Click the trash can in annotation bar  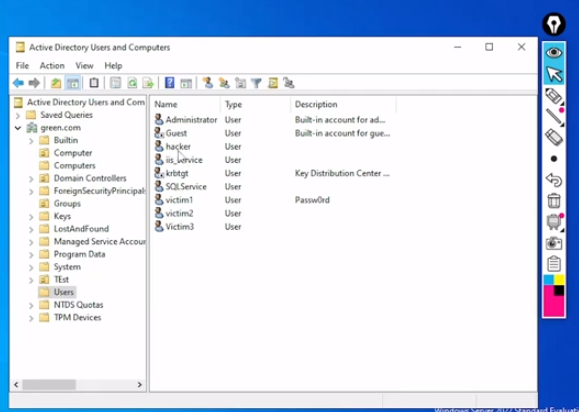tap(554, 201)
